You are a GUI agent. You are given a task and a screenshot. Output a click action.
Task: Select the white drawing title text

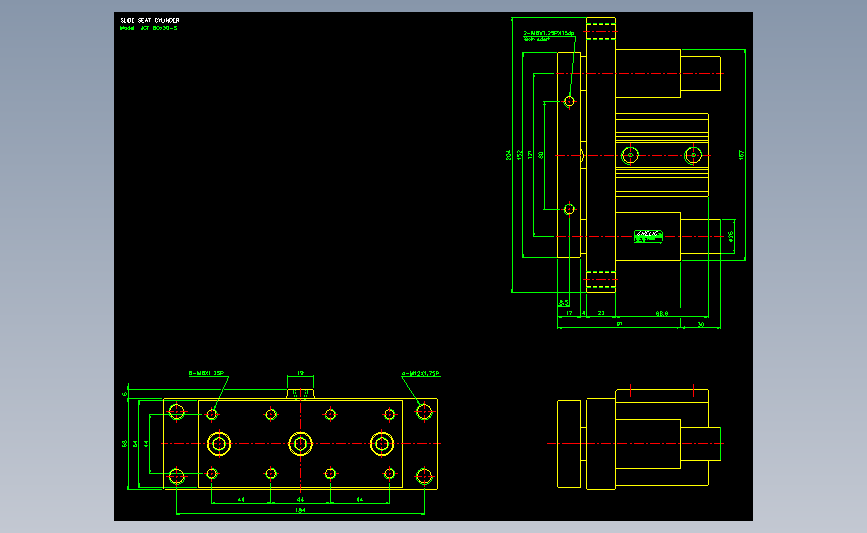point(150,20)
